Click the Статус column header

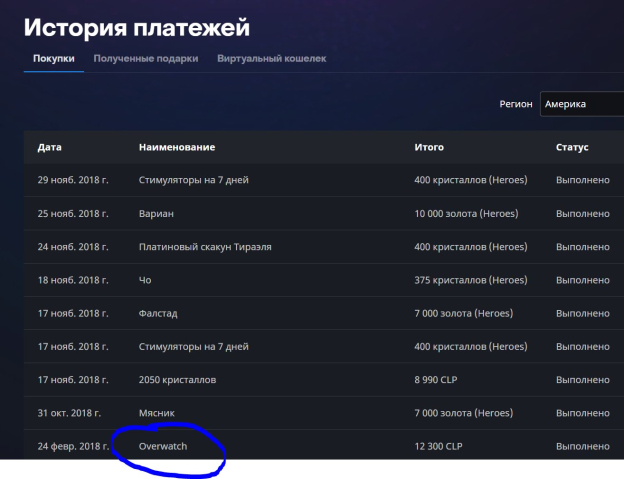tap(572, 147)
